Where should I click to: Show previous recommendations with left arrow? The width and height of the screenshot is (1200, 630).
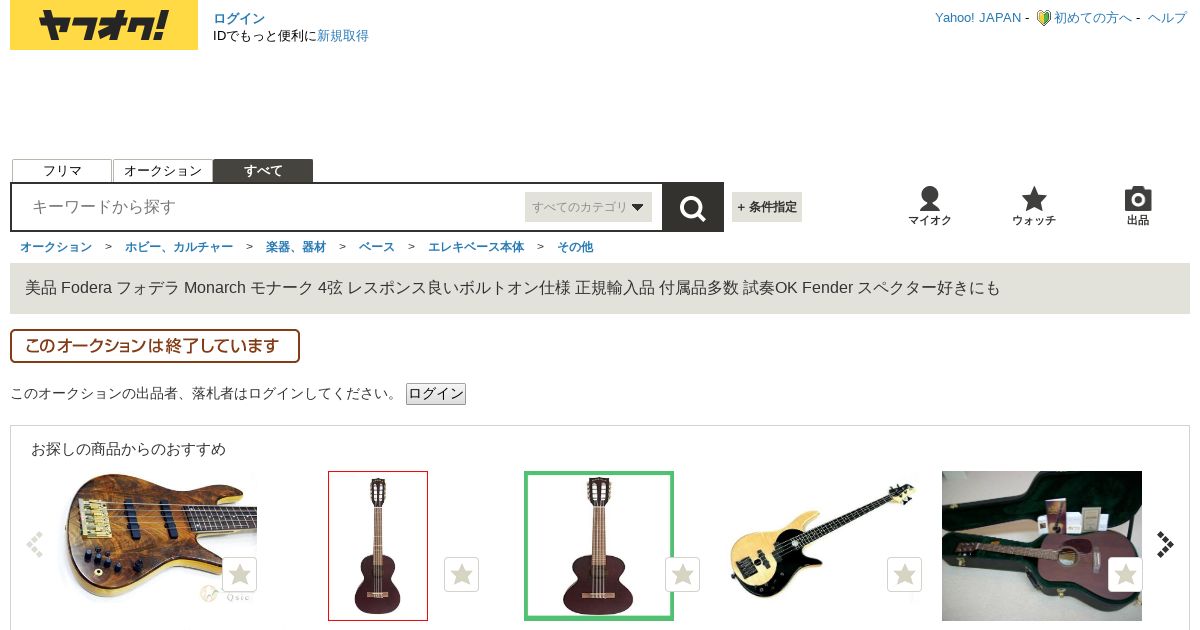(35, 544)
